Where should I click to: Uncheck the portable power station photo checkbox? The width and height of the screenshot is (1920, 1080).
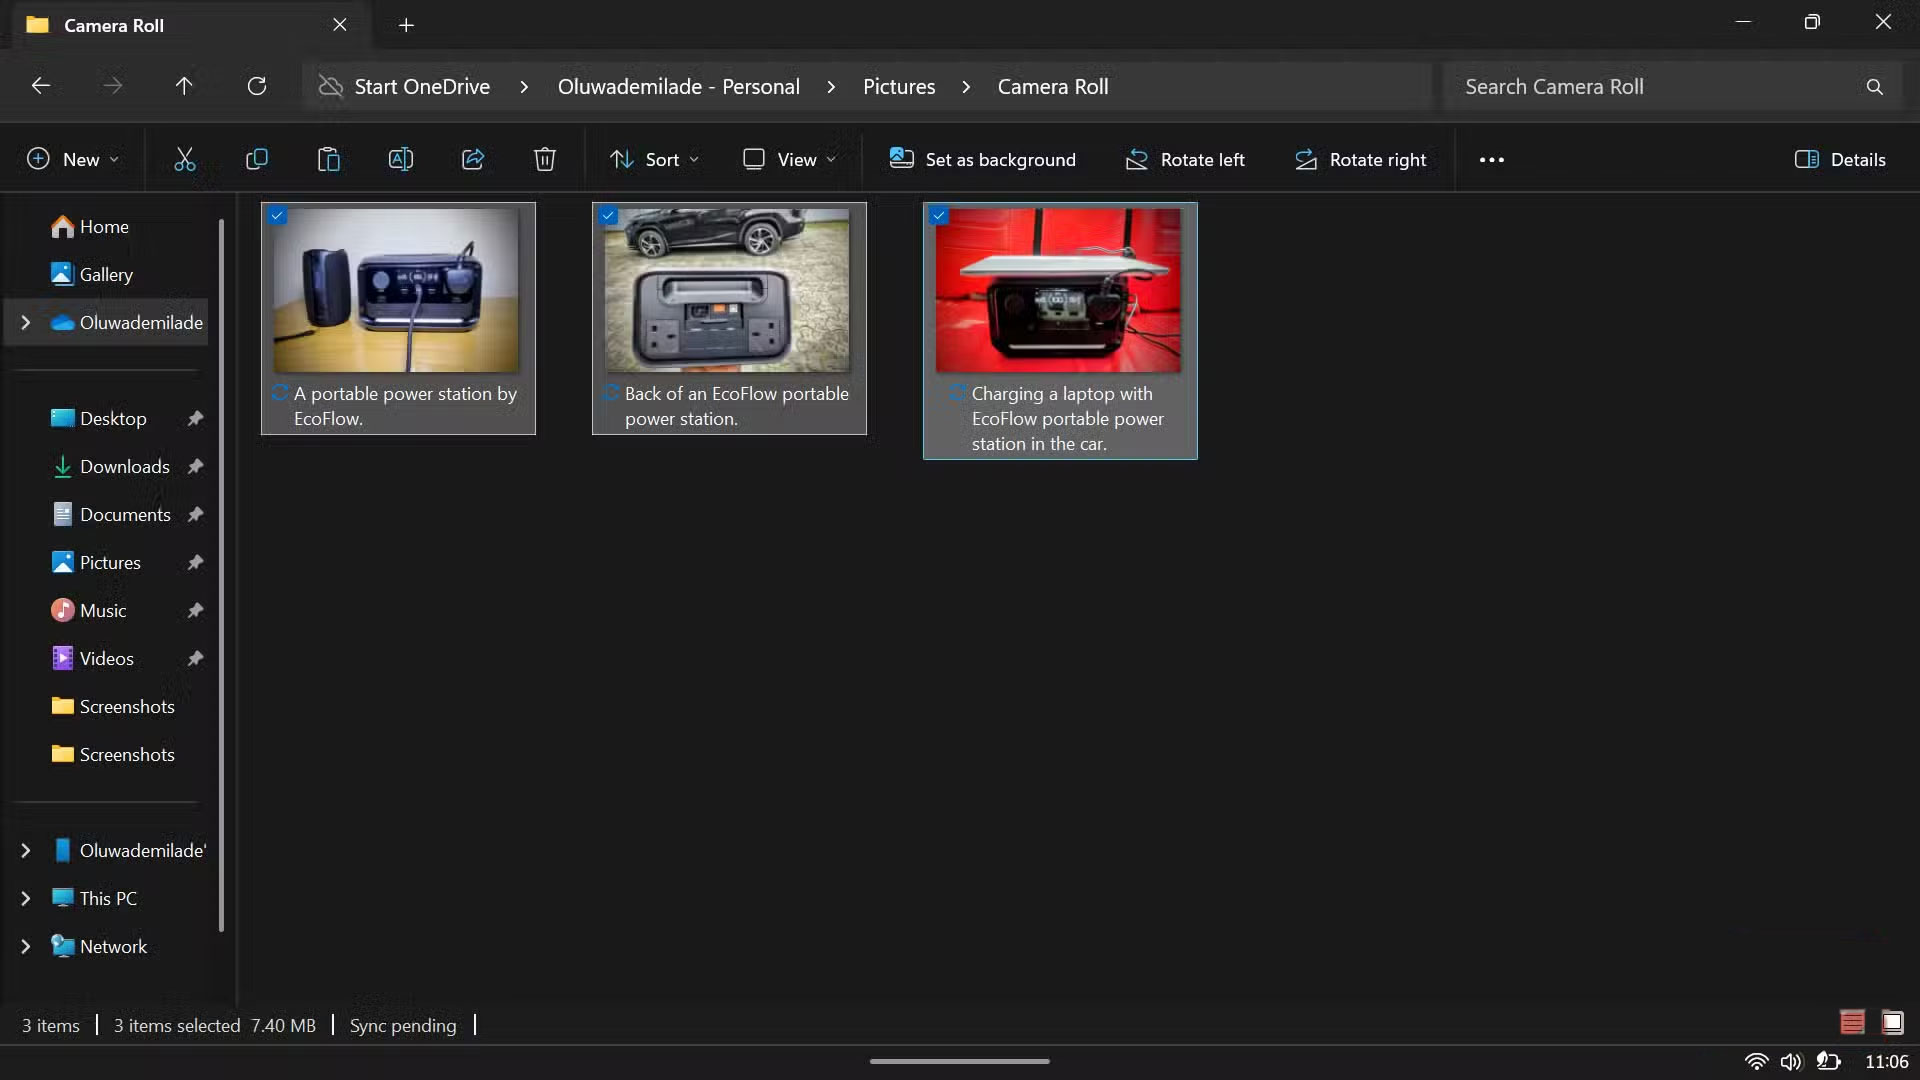(x=278, y=215)
